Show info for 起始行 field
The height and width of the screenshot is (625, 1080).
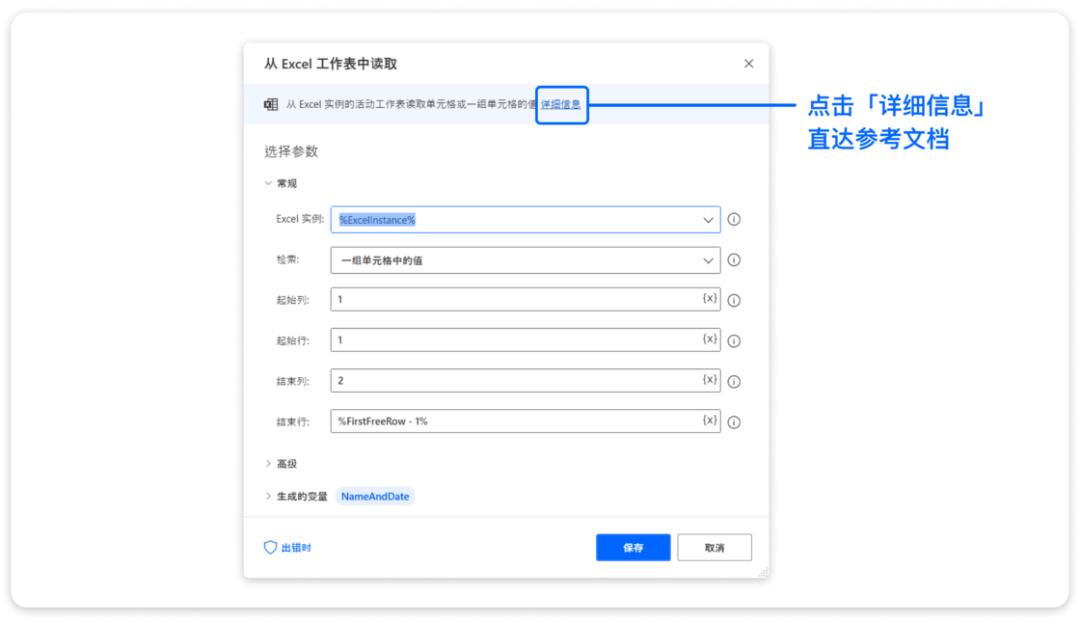(x=734, y=341)
